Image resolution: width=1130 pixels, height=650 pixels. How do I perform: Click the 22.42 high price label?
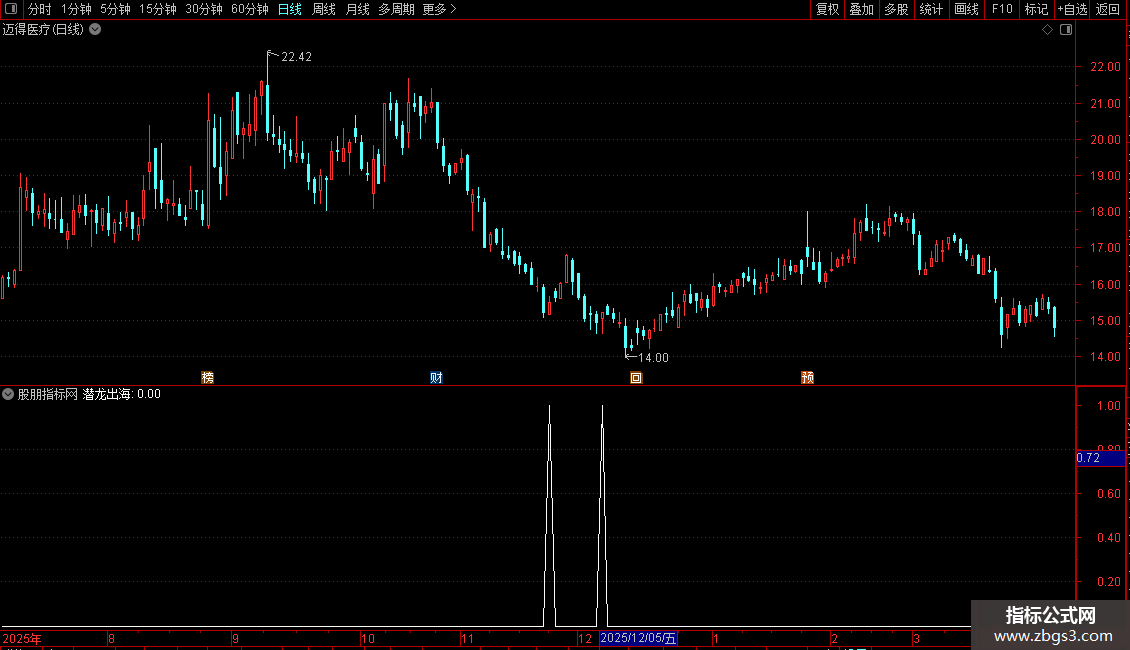click(x=296, y=57)
